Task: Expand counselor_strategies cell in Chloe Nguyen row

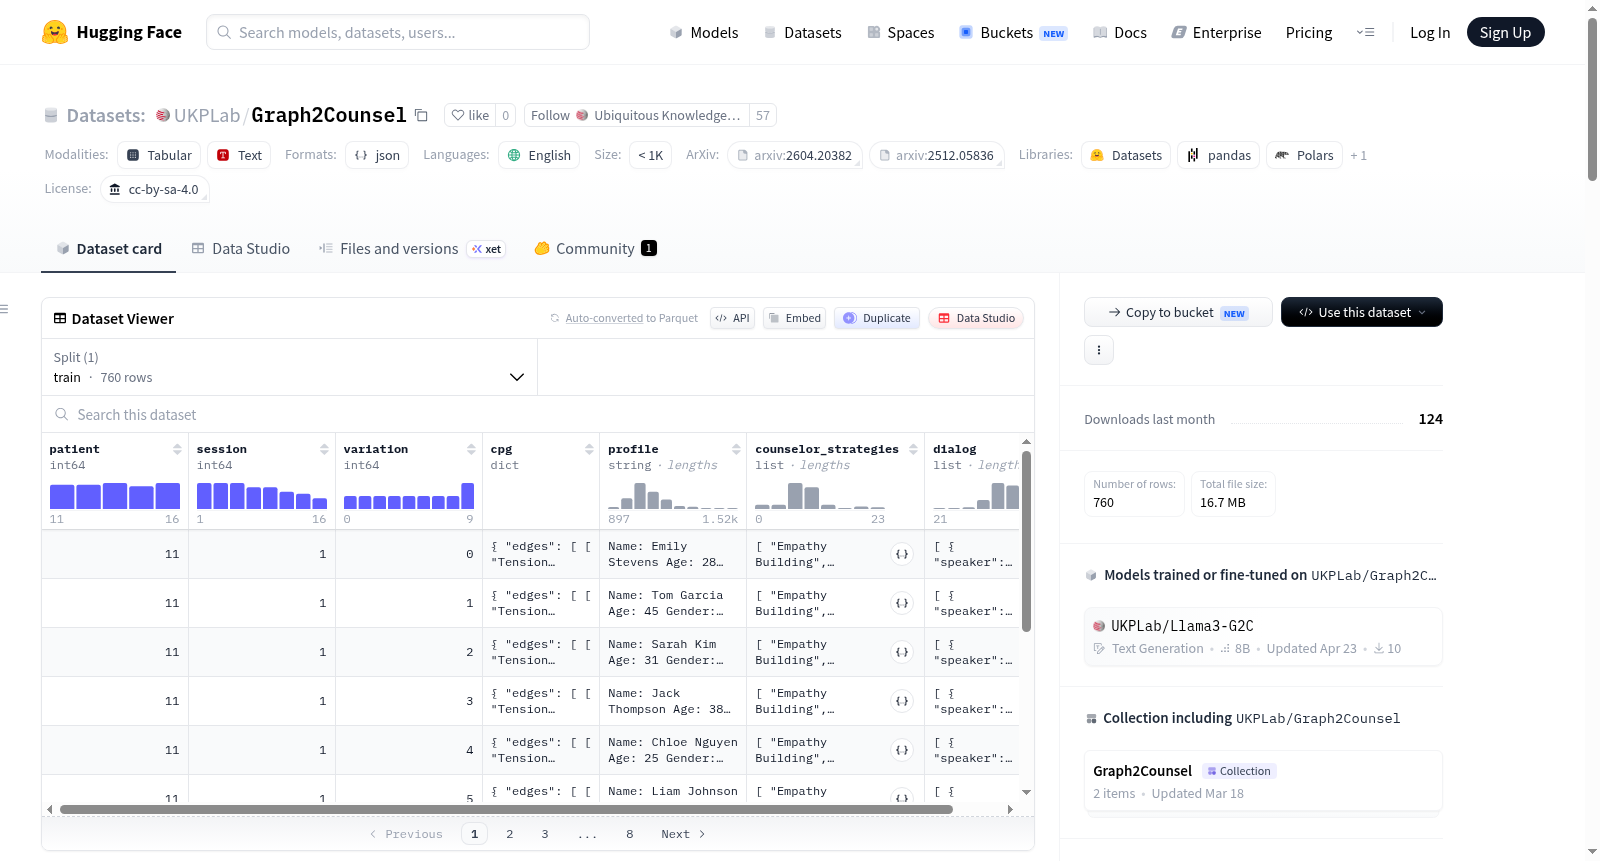Action: click(902, 750)
